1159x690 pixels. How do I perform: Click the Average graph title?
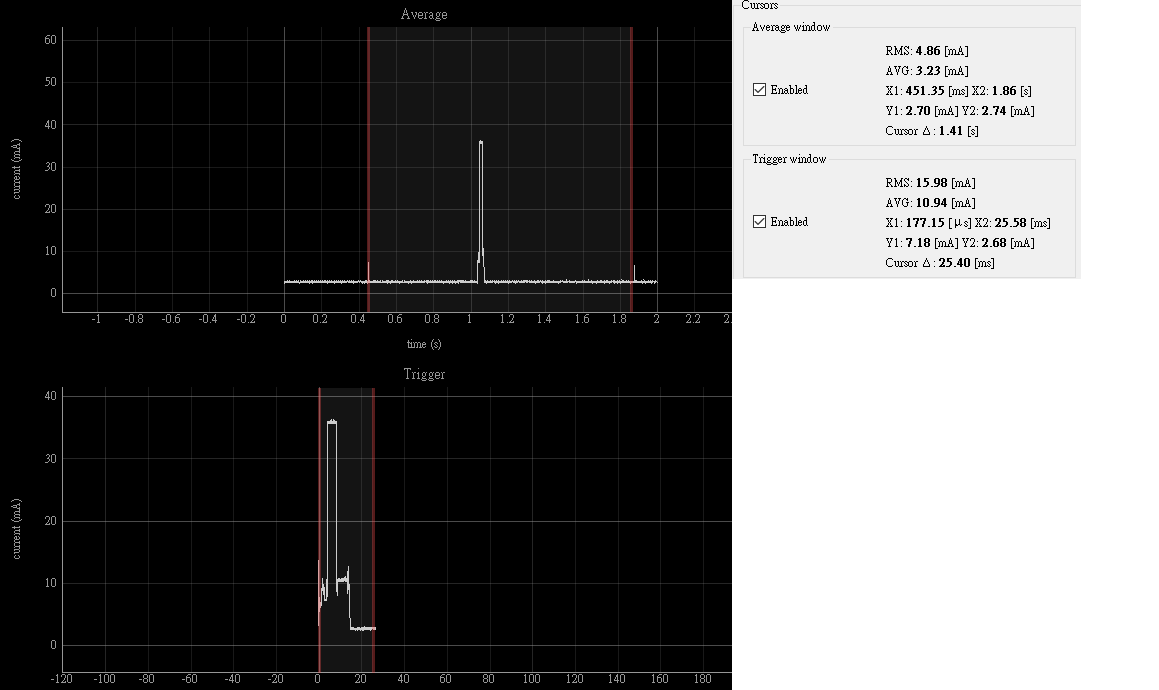[424, 14]
